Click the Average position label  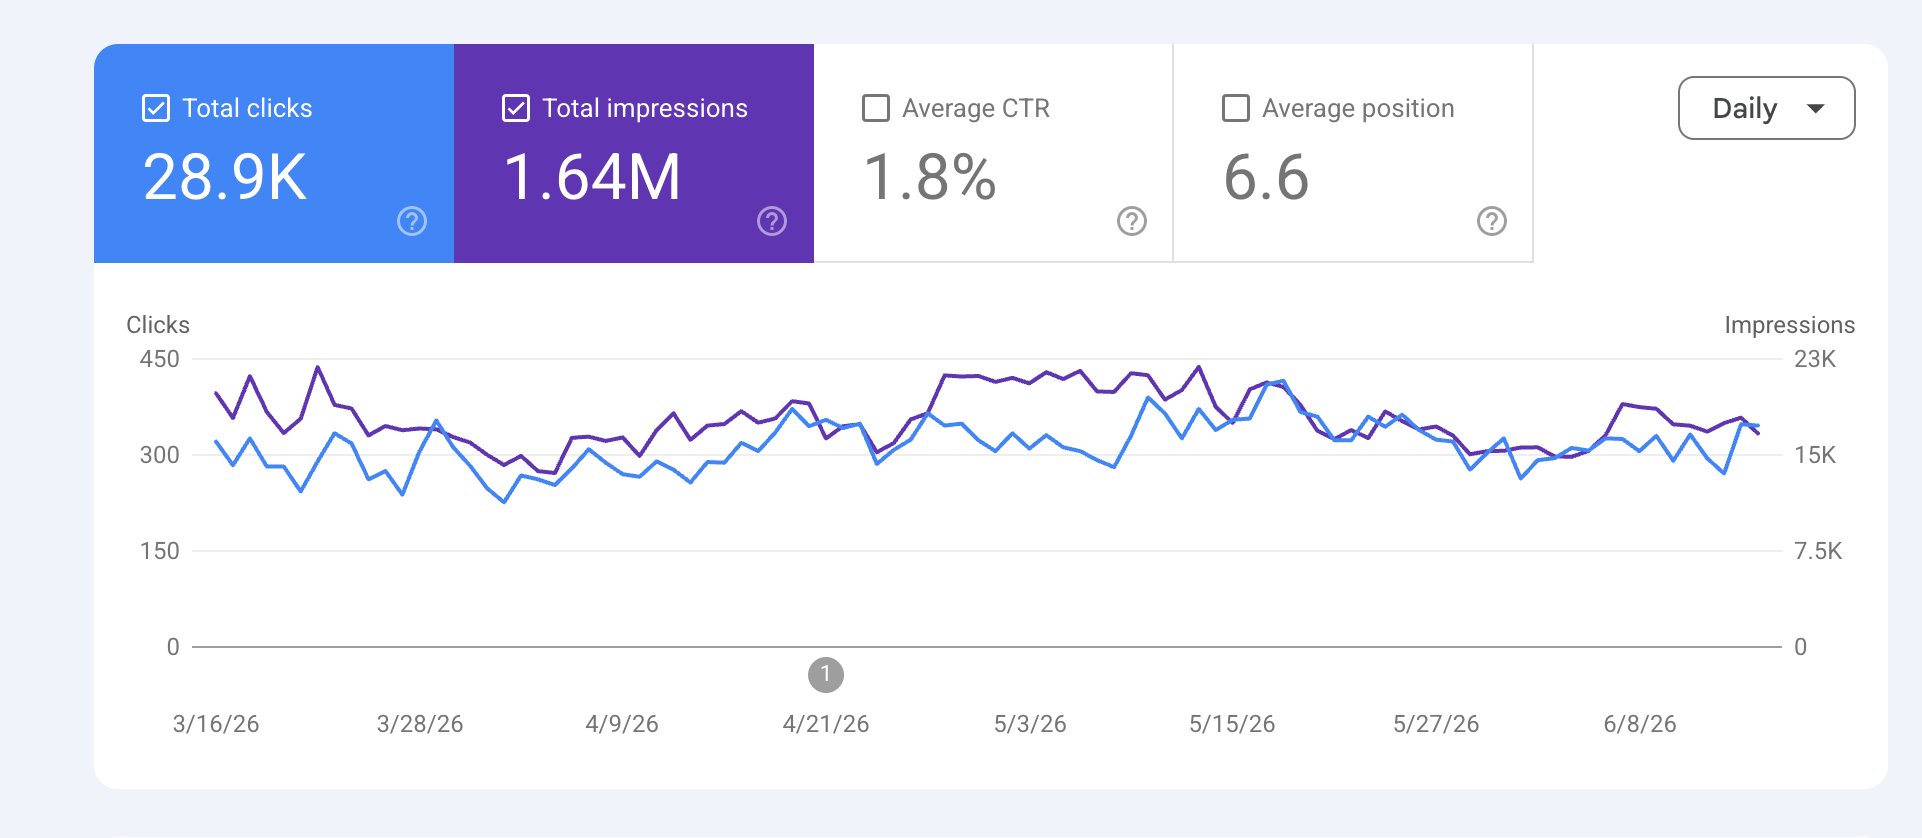[1358, 108]
